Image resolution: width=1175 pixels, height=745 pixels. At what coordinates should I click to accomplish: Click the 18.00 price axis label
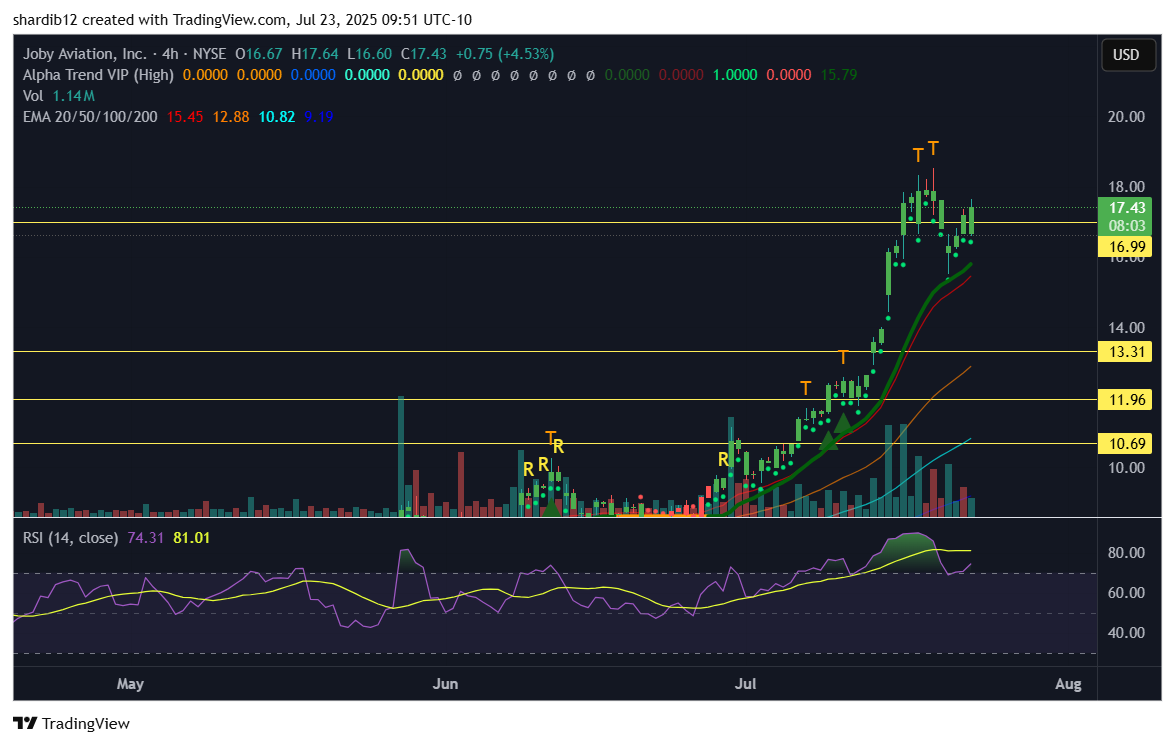click(1126, 187)
